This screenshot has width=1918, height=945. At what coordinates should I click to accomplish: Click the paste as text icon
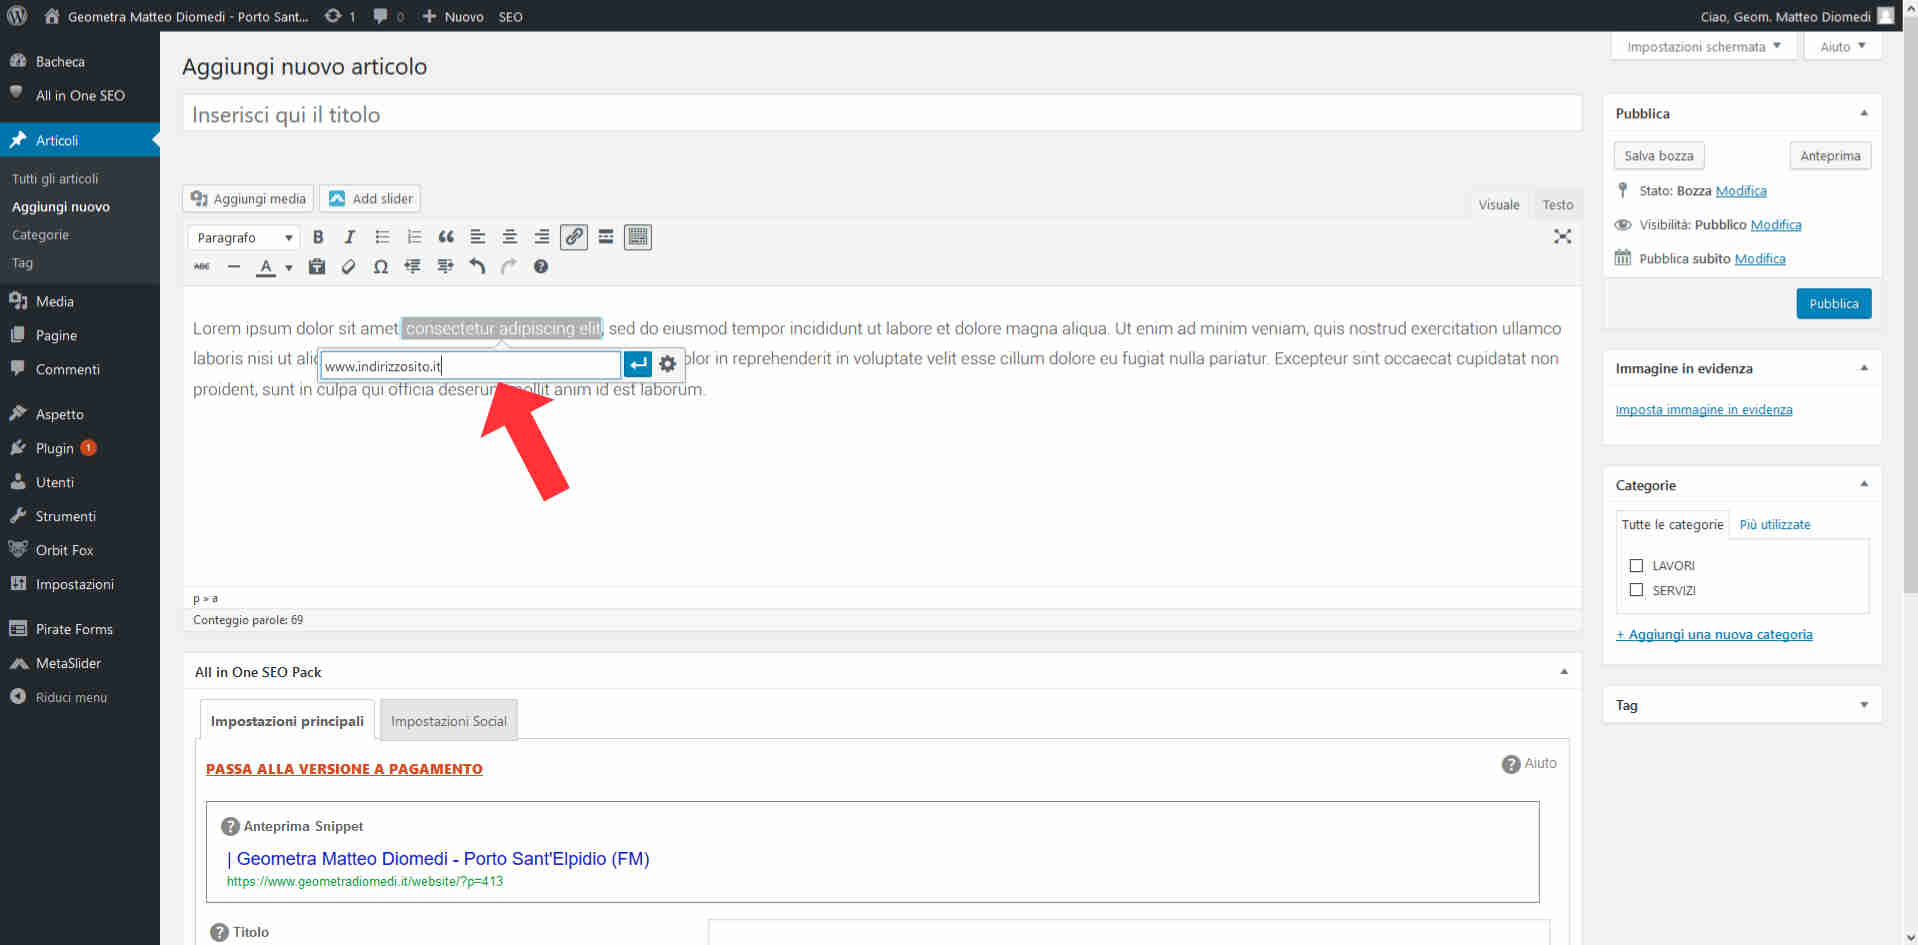point(317,267)
